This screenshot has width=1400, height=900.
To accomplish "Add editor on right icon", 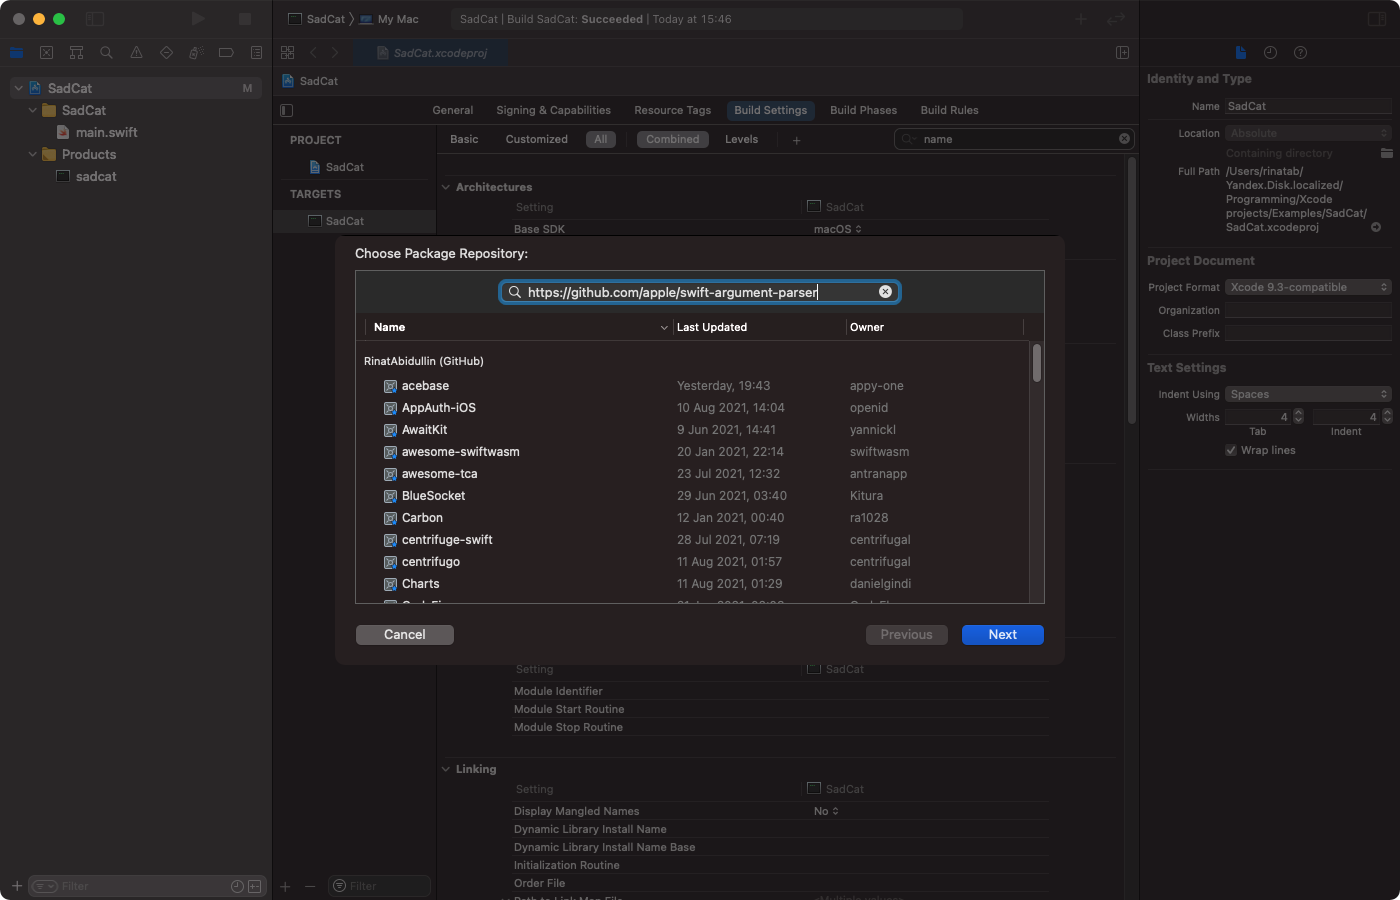I will tap(1123, 53).
